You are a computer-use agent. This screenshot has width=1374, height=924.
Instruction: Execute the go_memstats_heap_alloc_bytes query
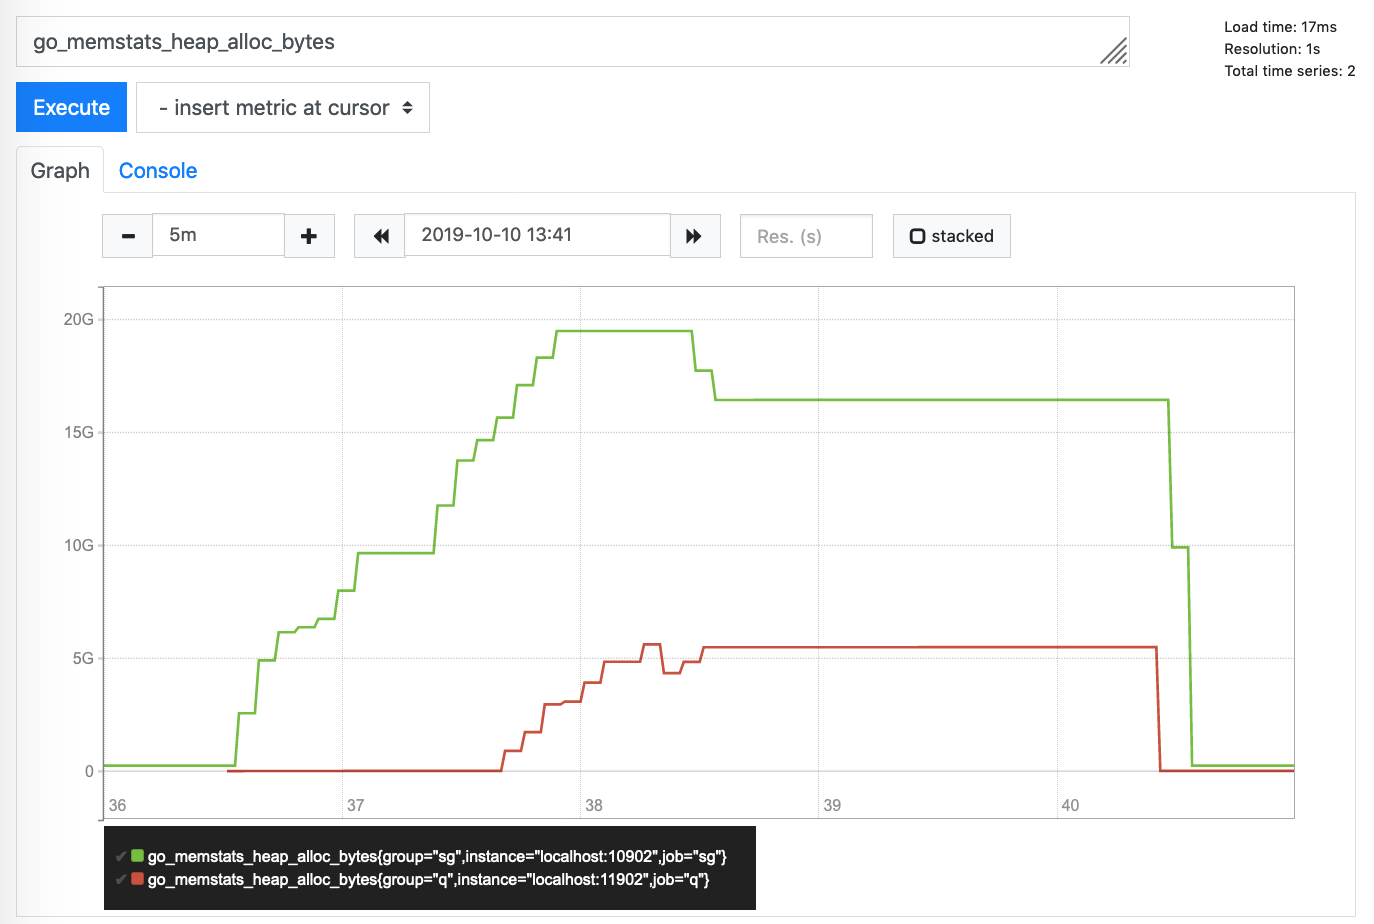(71, 107)
